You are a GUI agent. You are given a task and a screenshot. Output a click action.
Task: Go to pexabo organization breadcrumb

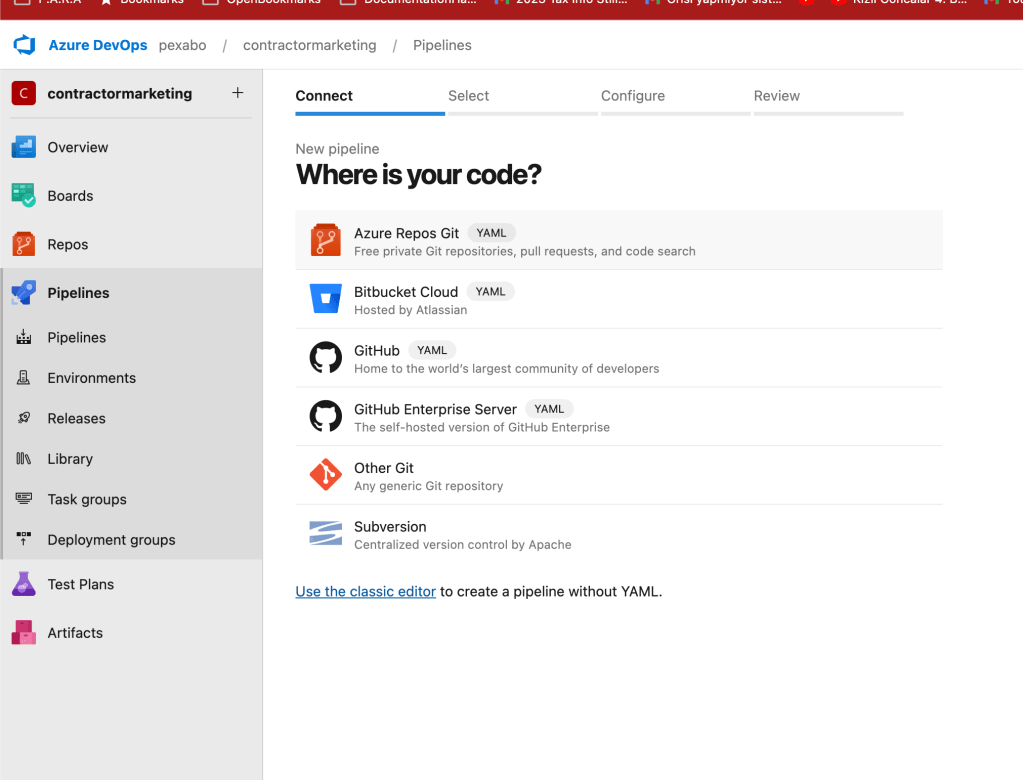point(182,45)
